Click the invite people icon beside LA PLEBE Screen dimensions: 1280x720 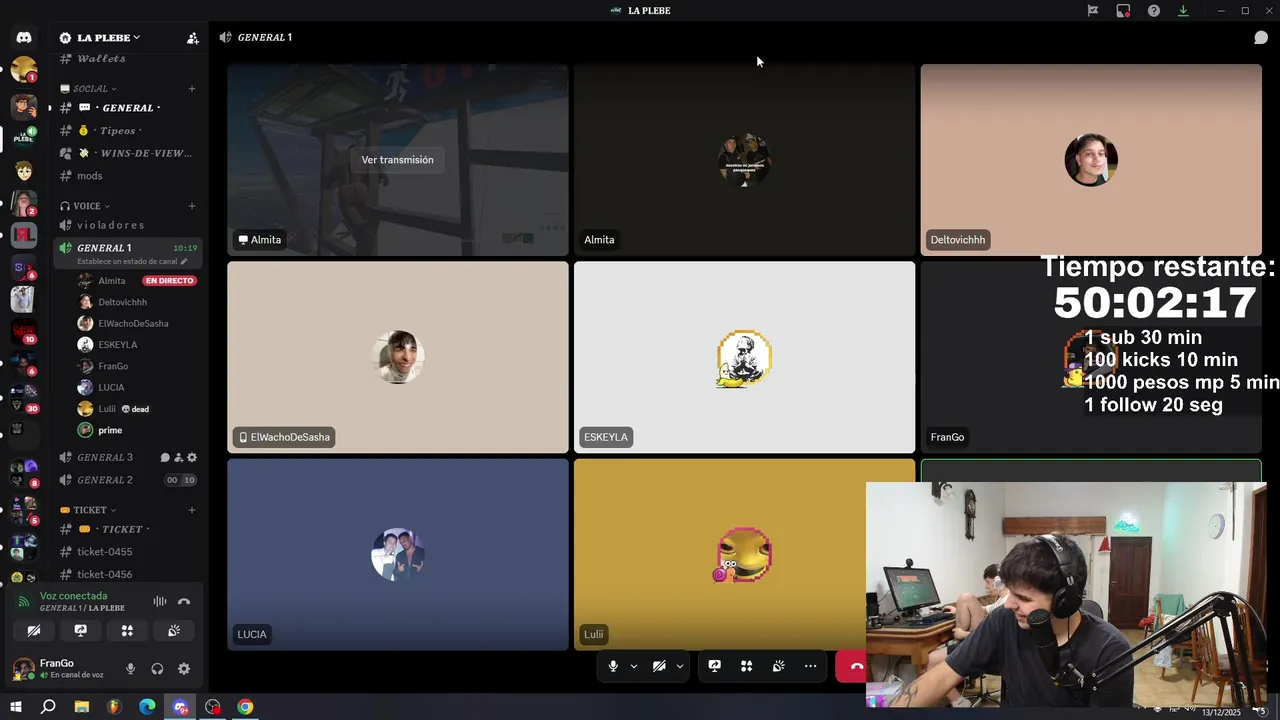coord(192,38)
